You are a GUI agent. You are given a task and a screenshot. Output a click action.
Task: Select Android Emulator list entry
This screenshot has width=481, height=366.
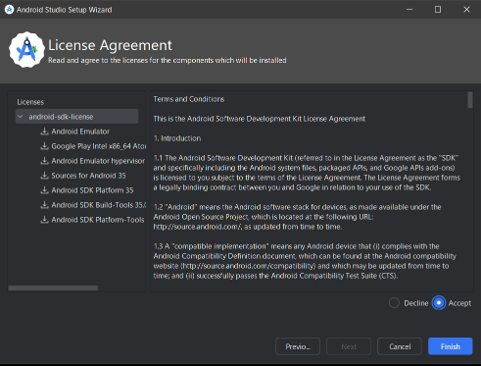coord(80,131)
